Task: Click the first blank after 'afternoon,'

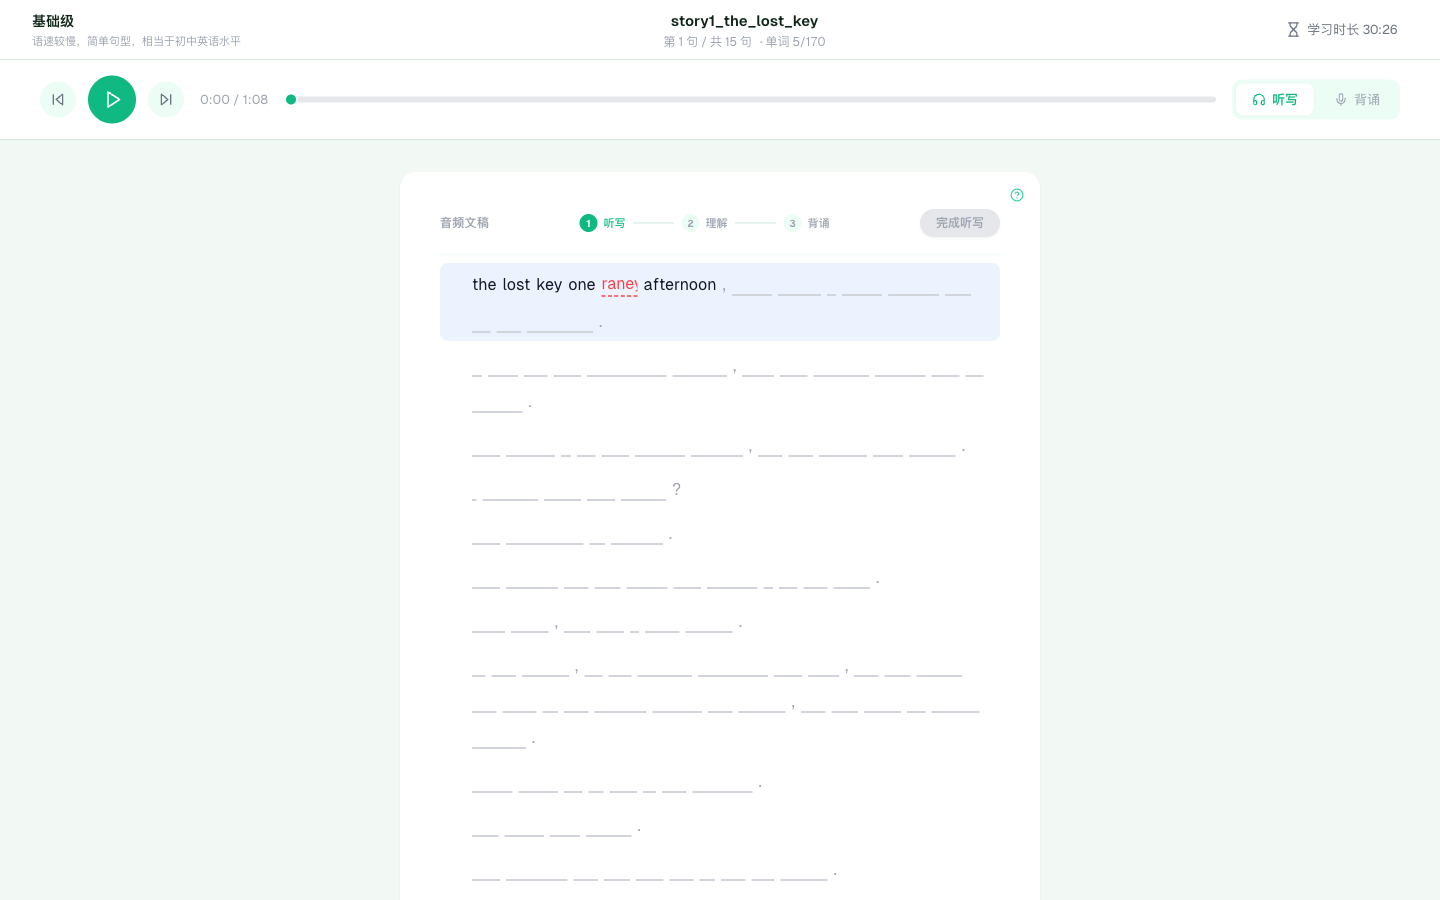Action: [x=752, y=288]
